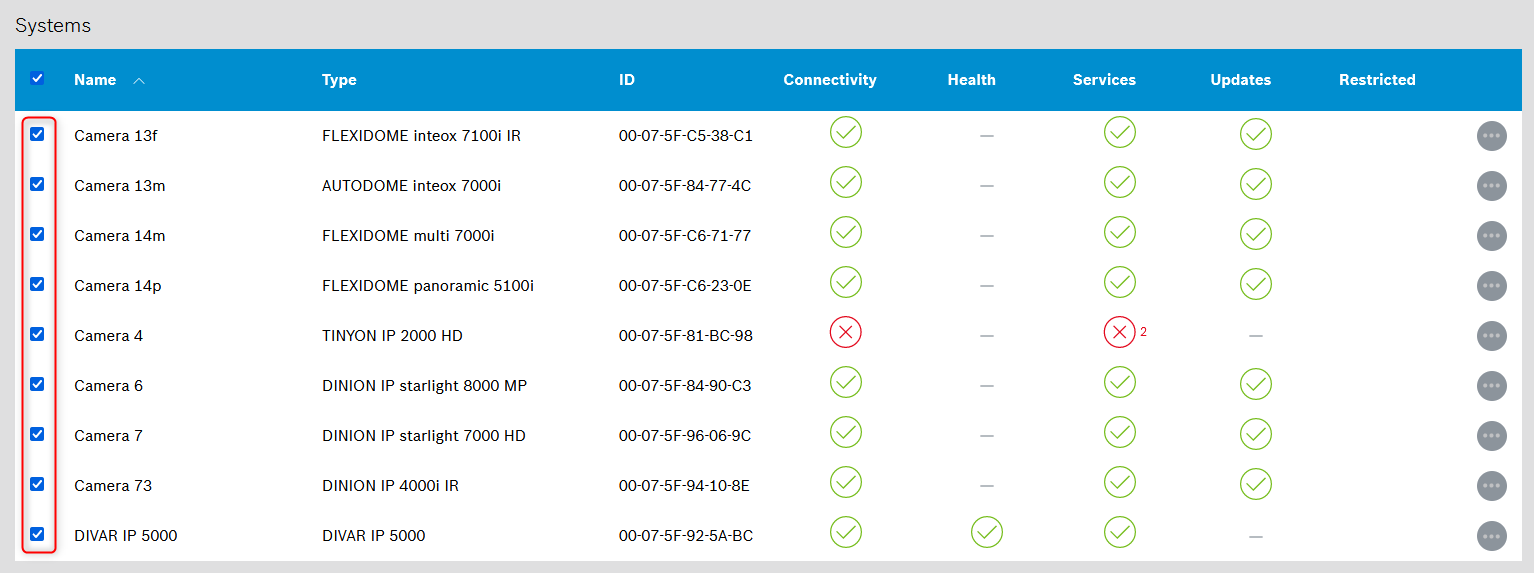Image resolution: width=1534 pixels, height=573 pixels.
Task: Uncheck the select-all checkbox in the header
Action: [37, 78]
